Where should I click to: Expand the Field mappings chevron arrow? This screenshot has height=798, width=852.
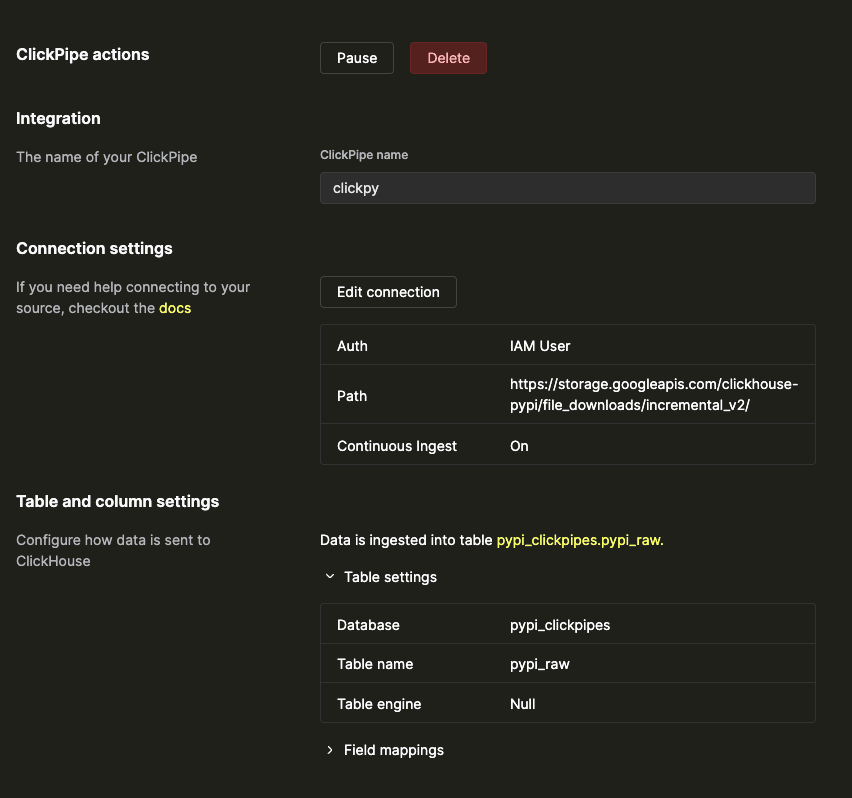pos(329,750)
